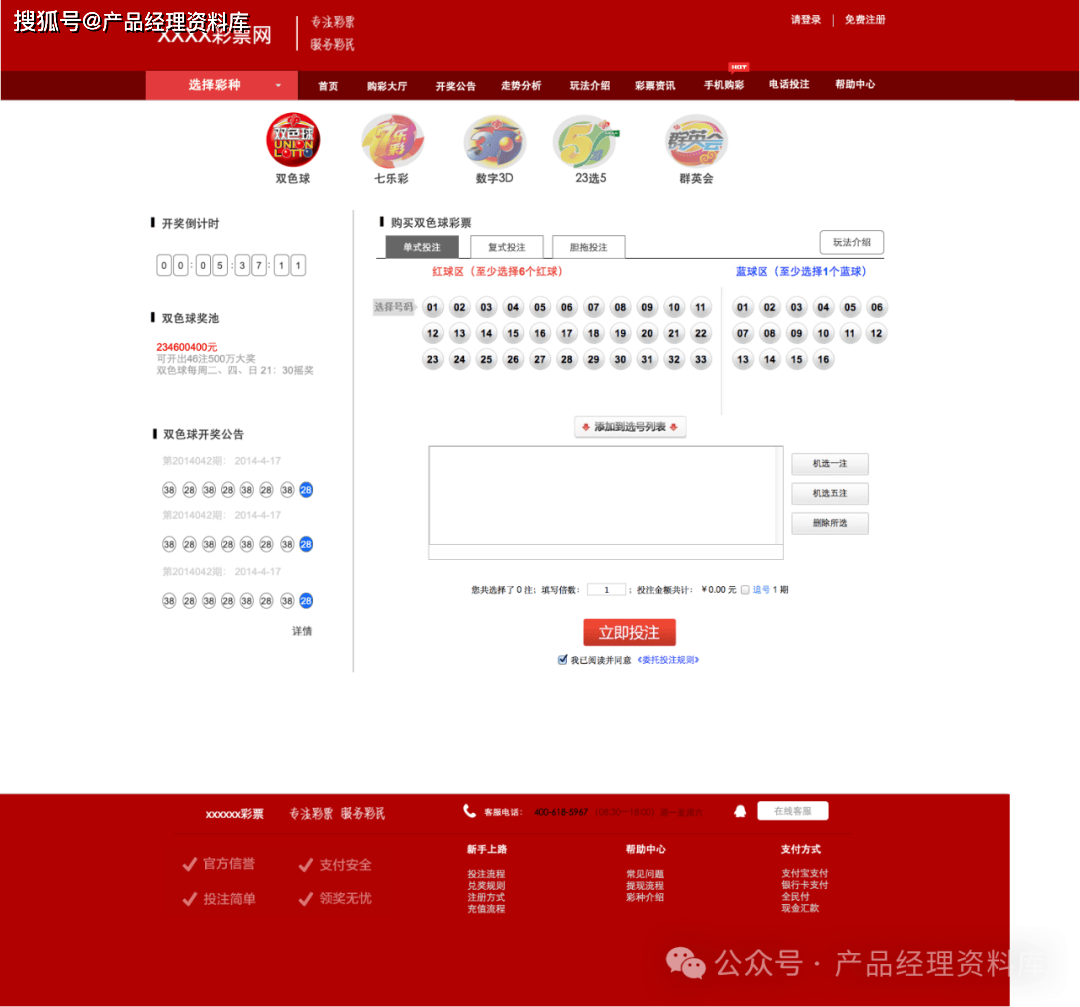
Task: Click the 倍数 multiplier input field
Action: click(607, 589)
